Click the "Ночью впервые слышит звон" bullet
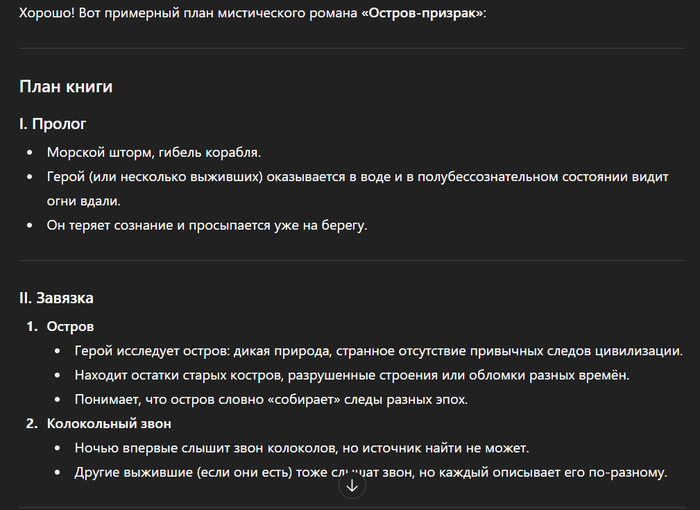This screenshot has height=510, width=700. [301, 447]
